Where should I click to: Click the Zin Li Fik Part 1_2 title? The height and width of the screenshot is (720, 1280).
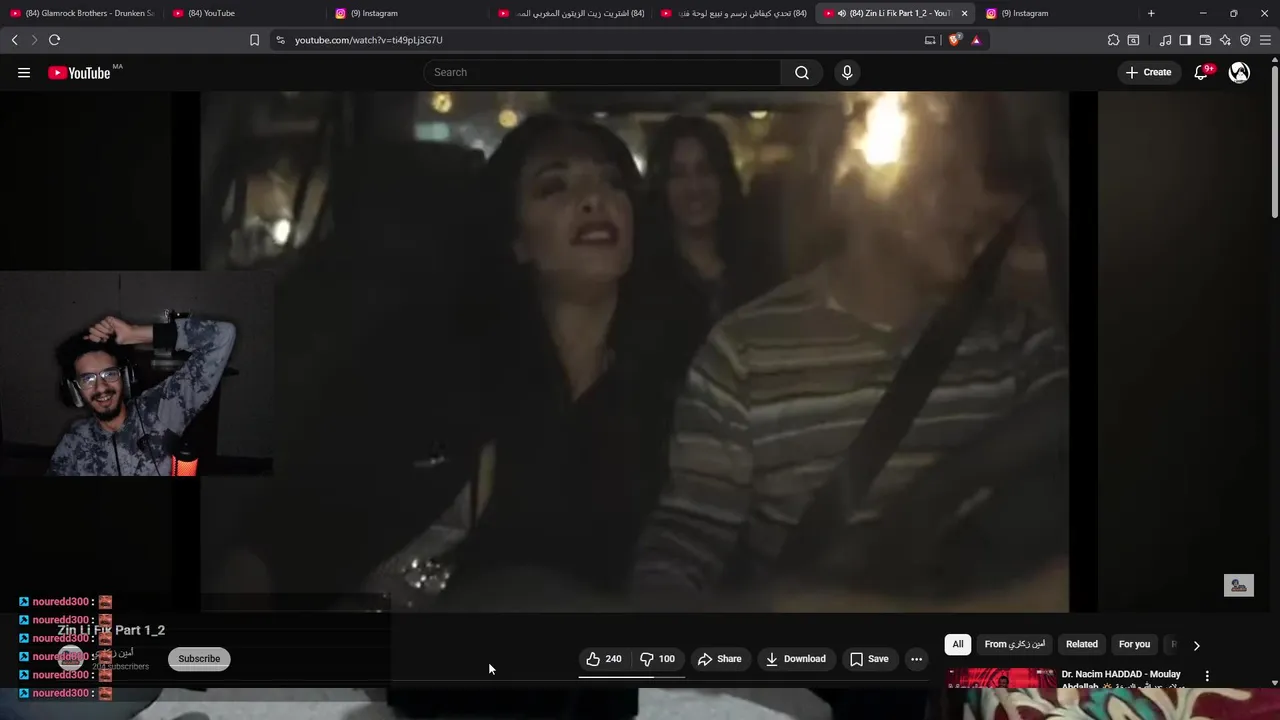pos(111,630)
